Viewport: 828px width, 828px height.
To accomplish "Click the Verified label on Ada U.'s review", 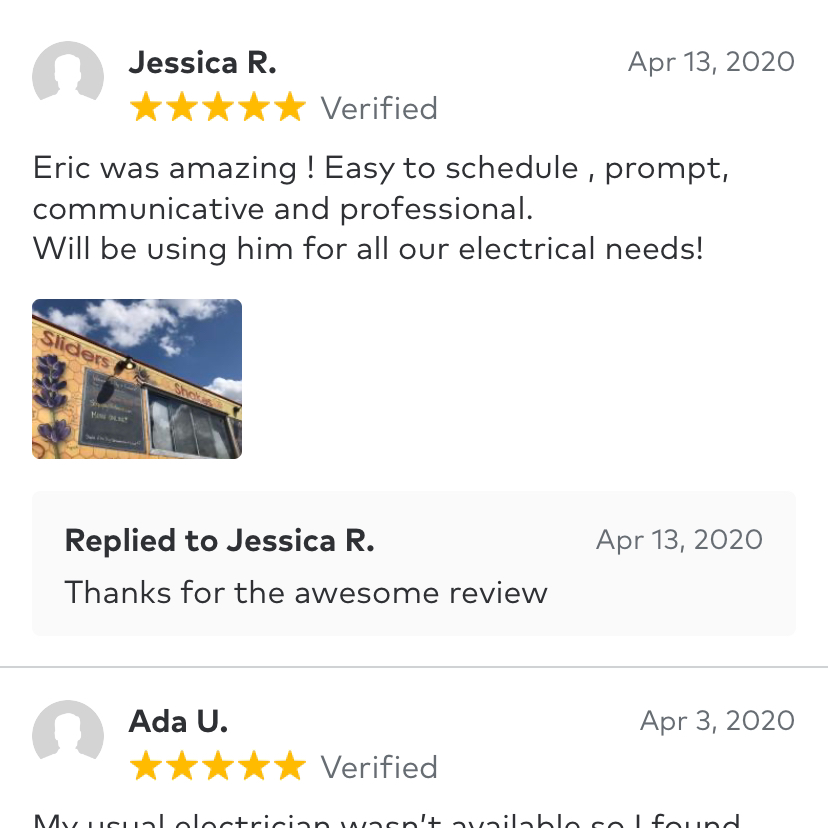I will (x=379, y=767).
